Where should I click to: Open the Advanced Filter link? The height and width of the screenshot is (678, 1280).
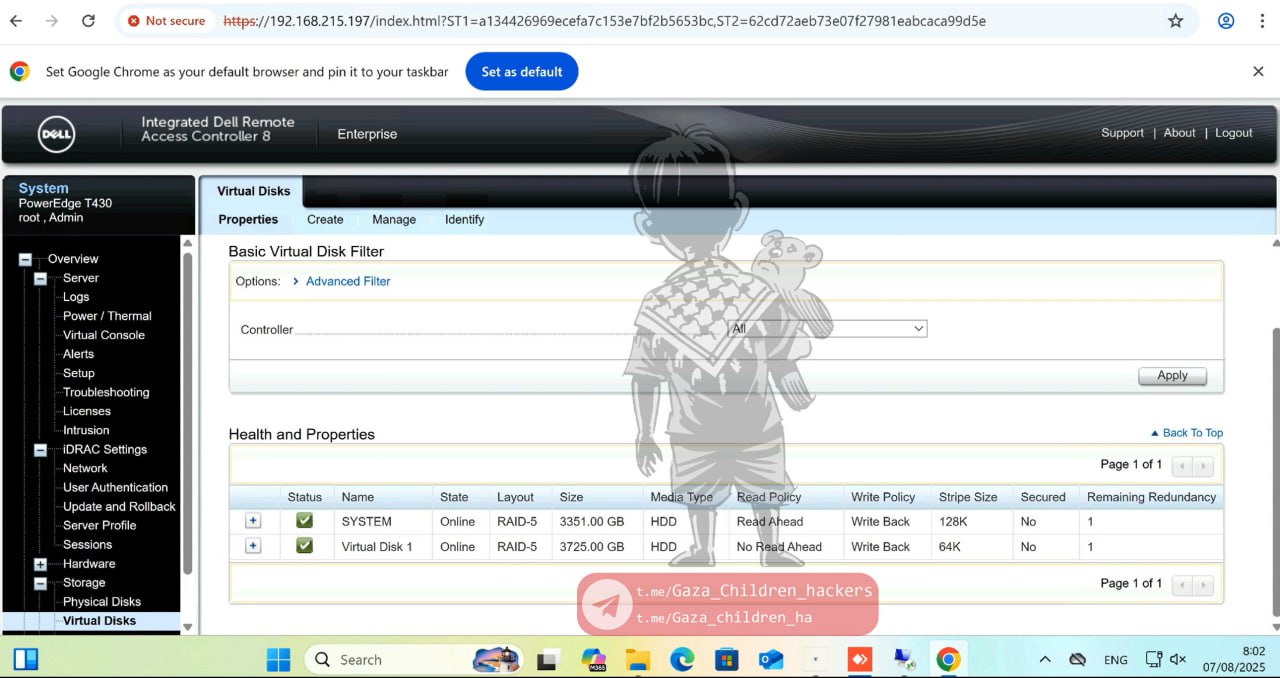click(x=348, y=281)
